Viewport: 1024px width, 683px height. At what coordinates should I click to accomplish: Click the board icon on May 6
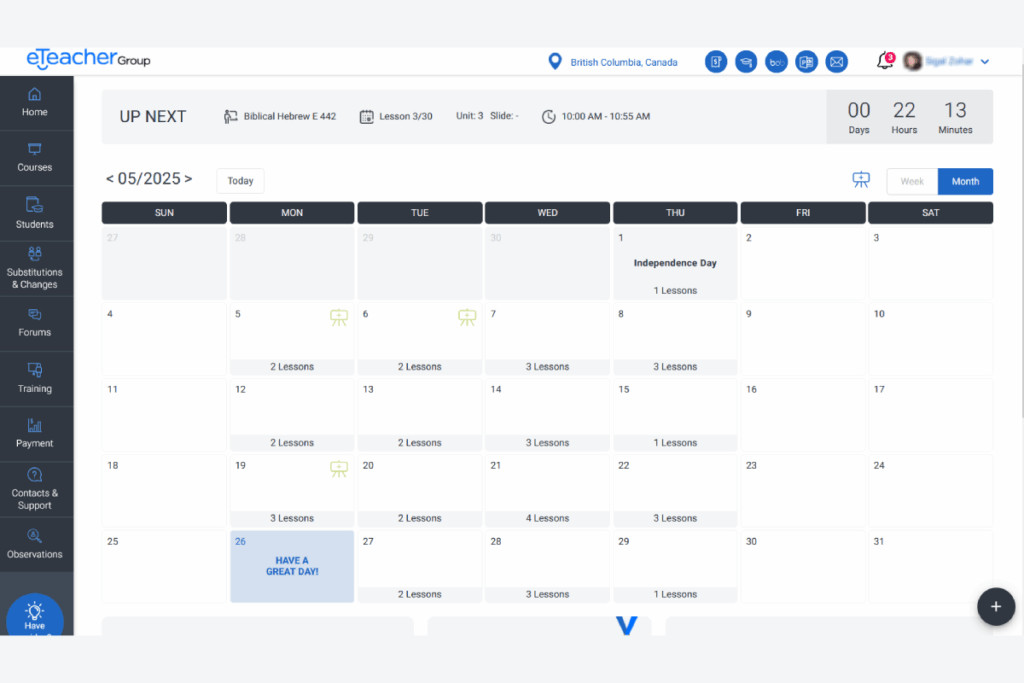(x=467, y=317)
